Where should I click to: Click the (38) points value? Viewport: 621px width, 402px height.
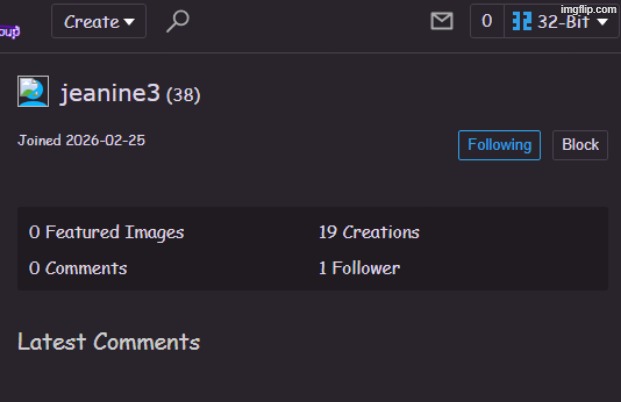pos(183,95)
